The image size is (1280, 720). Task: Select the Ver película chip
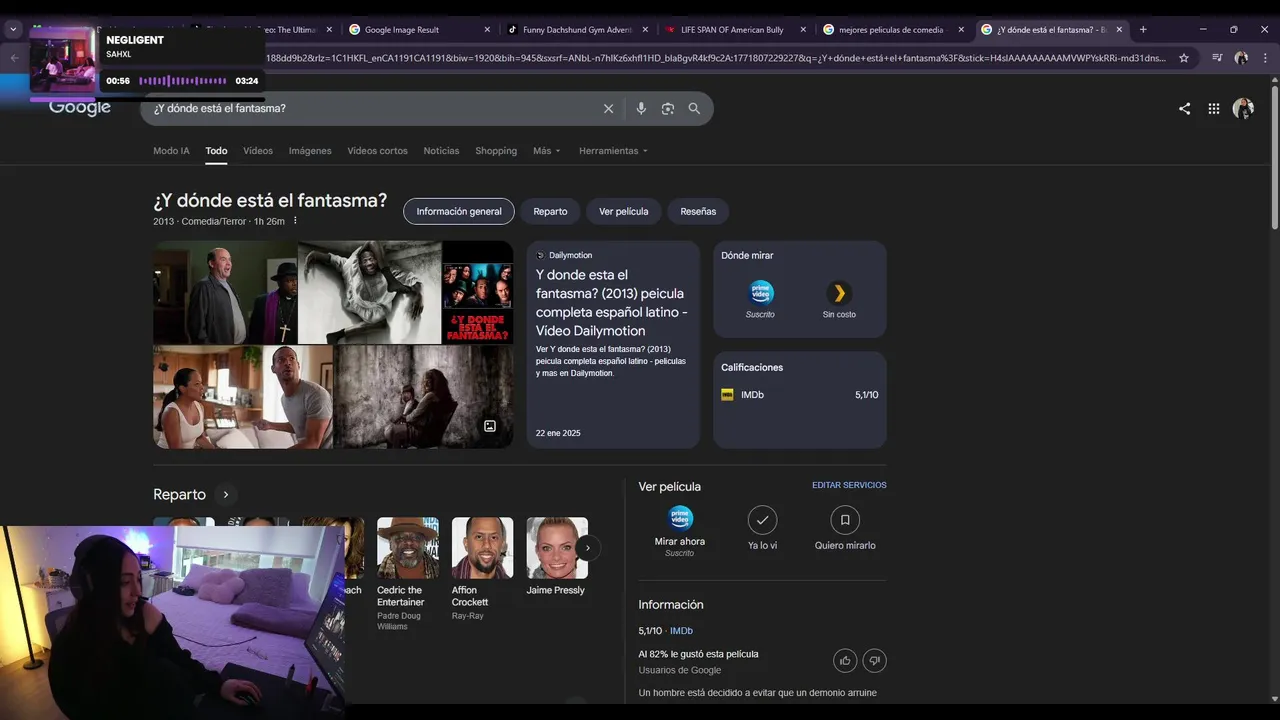coord(623,211)
